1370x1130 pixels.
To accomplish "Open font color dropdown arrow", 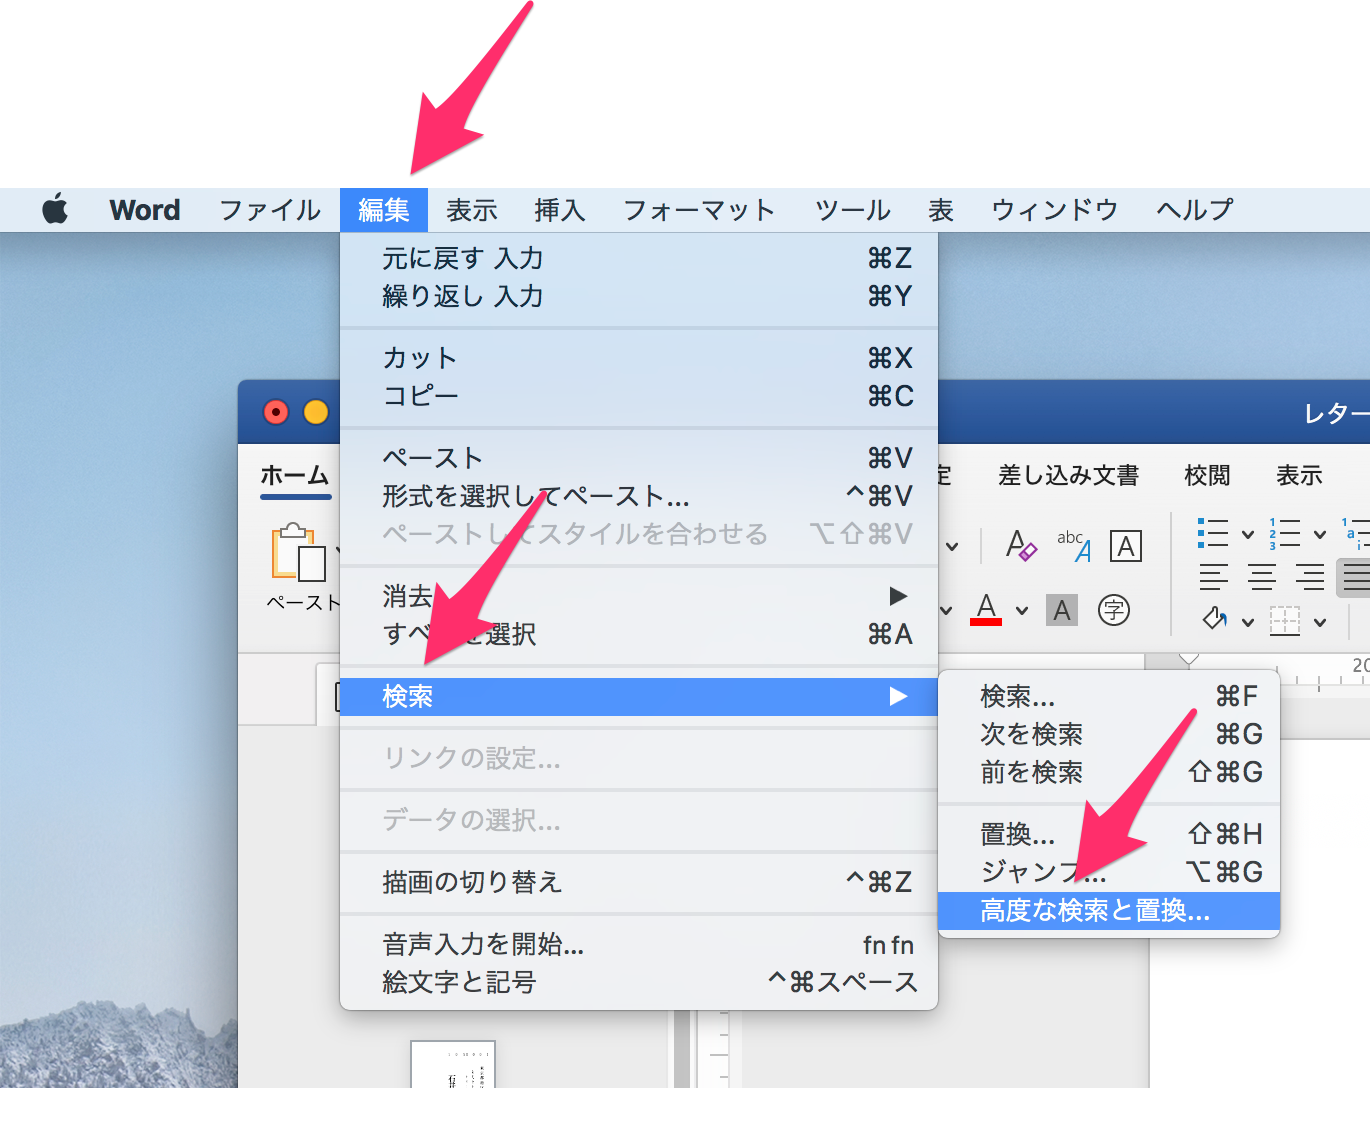I will pyautogui.click(x=1022, y=610).
